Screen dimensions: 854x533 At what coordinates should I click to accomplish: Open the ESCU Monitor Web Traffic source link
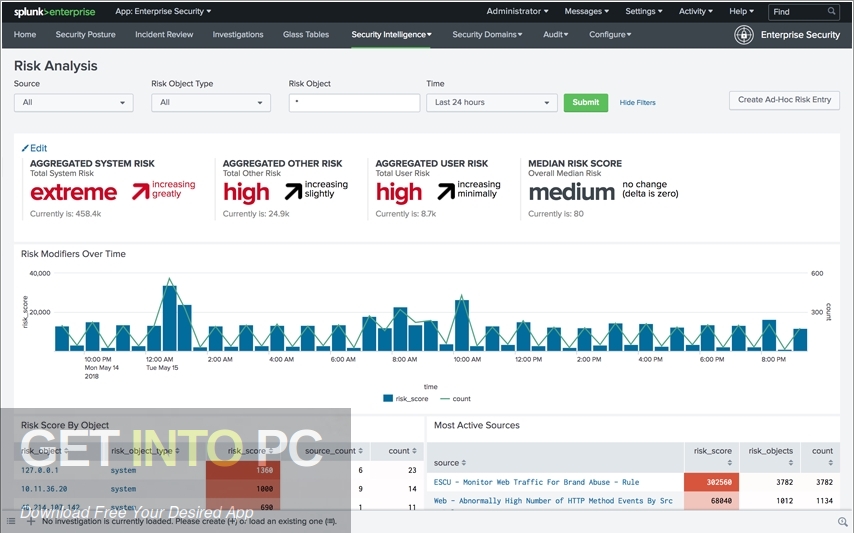point(536,482)
